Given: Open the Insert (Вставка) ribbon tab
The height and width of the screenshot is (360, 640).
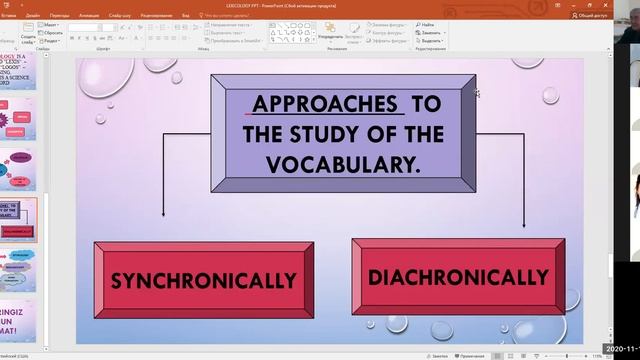Looking at the screenshot, I should [9, 16].
